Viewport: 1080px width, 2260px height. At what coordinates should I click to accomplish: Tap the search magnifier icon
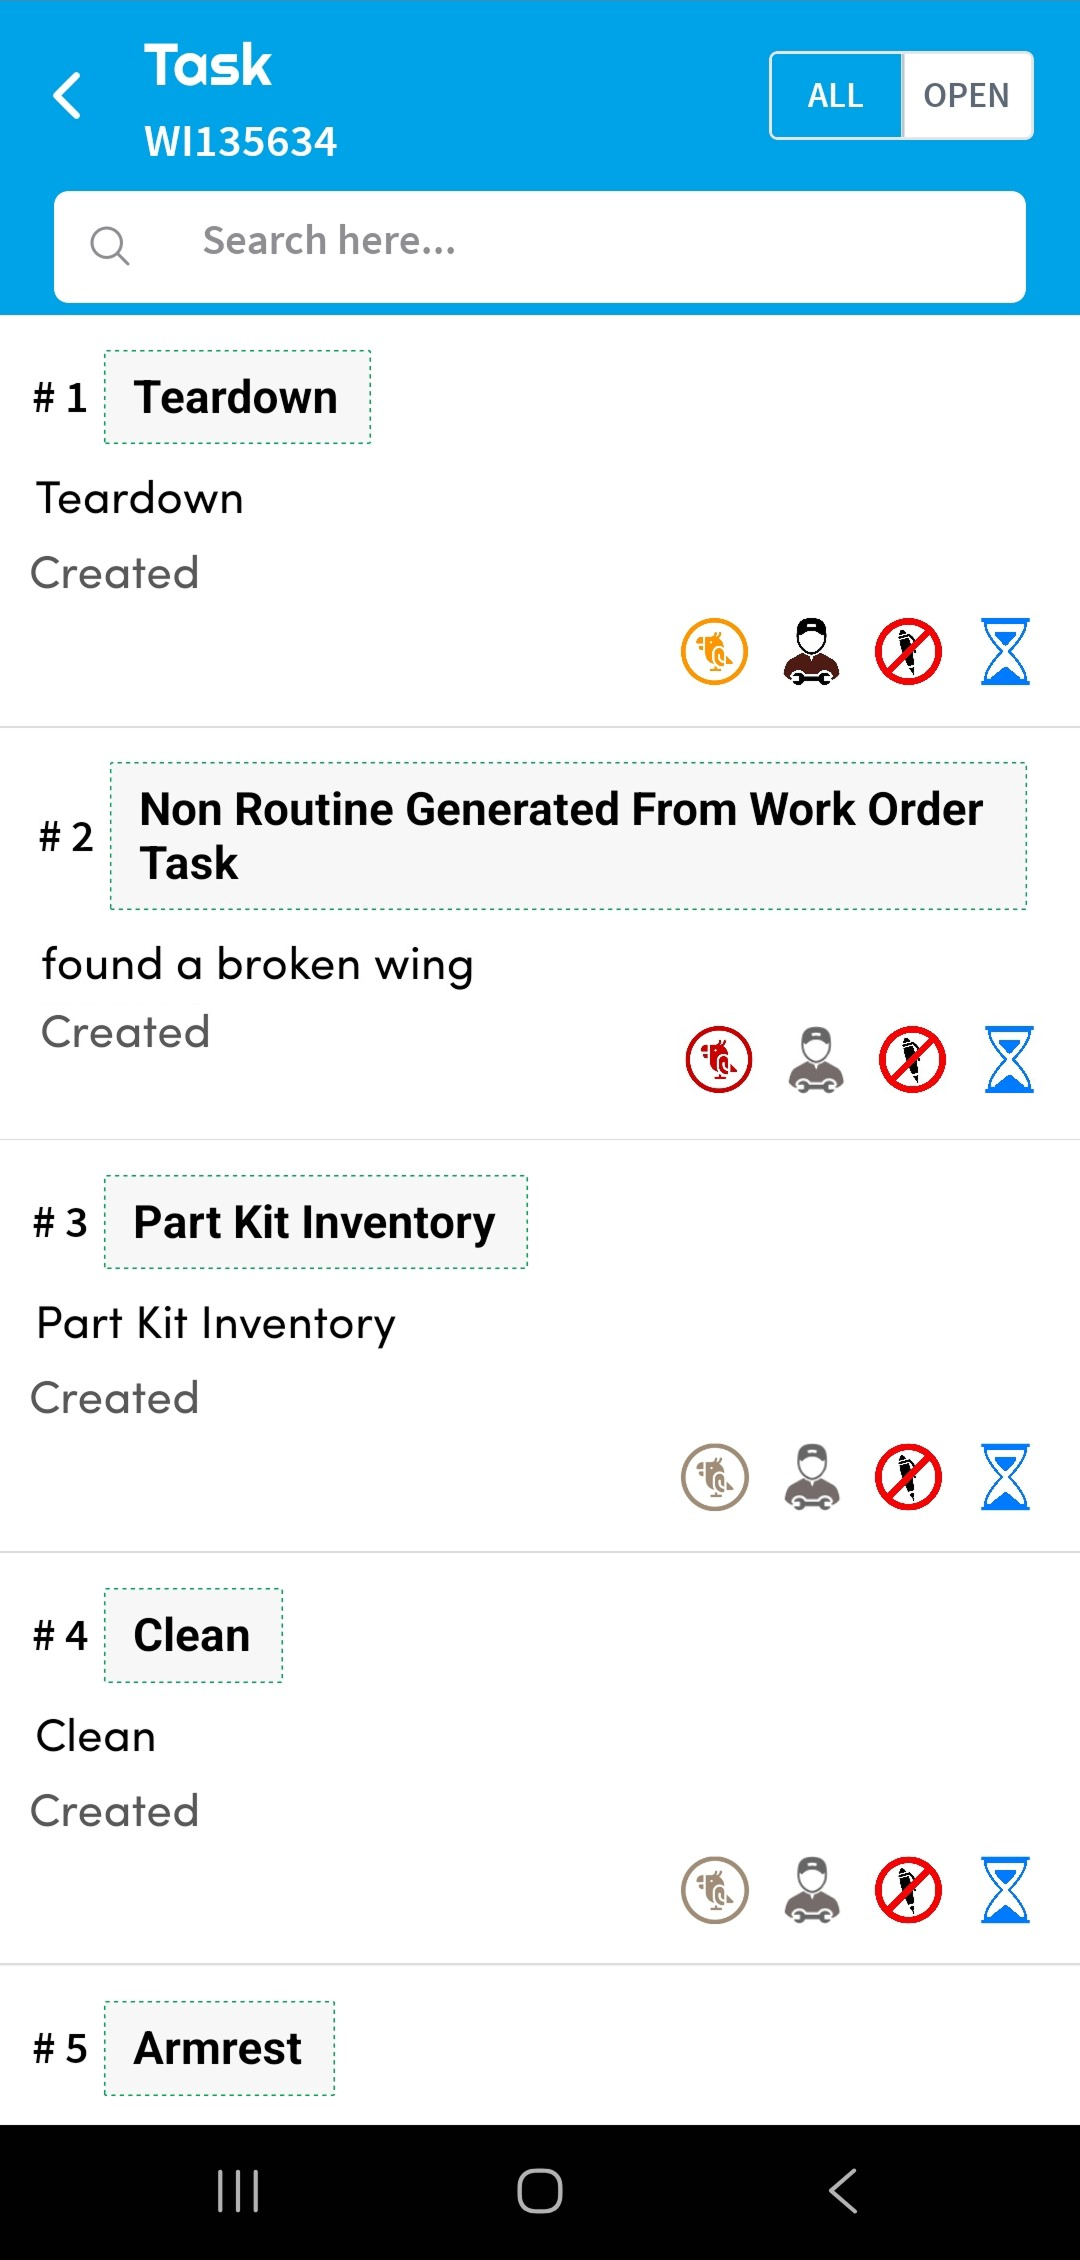110,245
